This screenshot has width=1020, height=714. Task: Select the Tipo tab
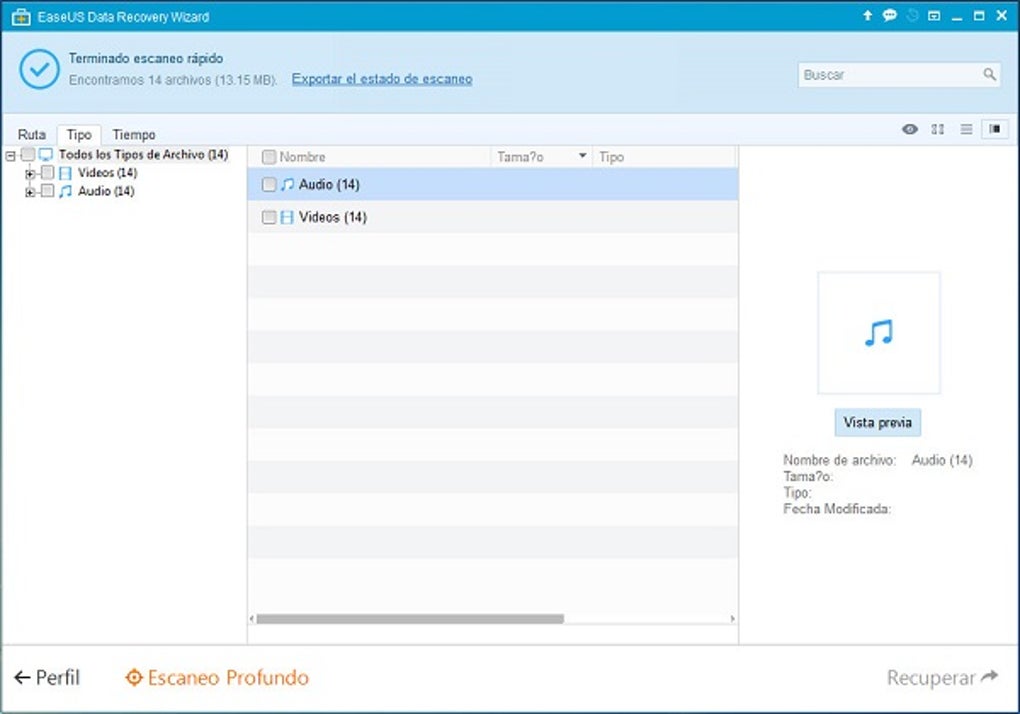click(x=79, y=135)
